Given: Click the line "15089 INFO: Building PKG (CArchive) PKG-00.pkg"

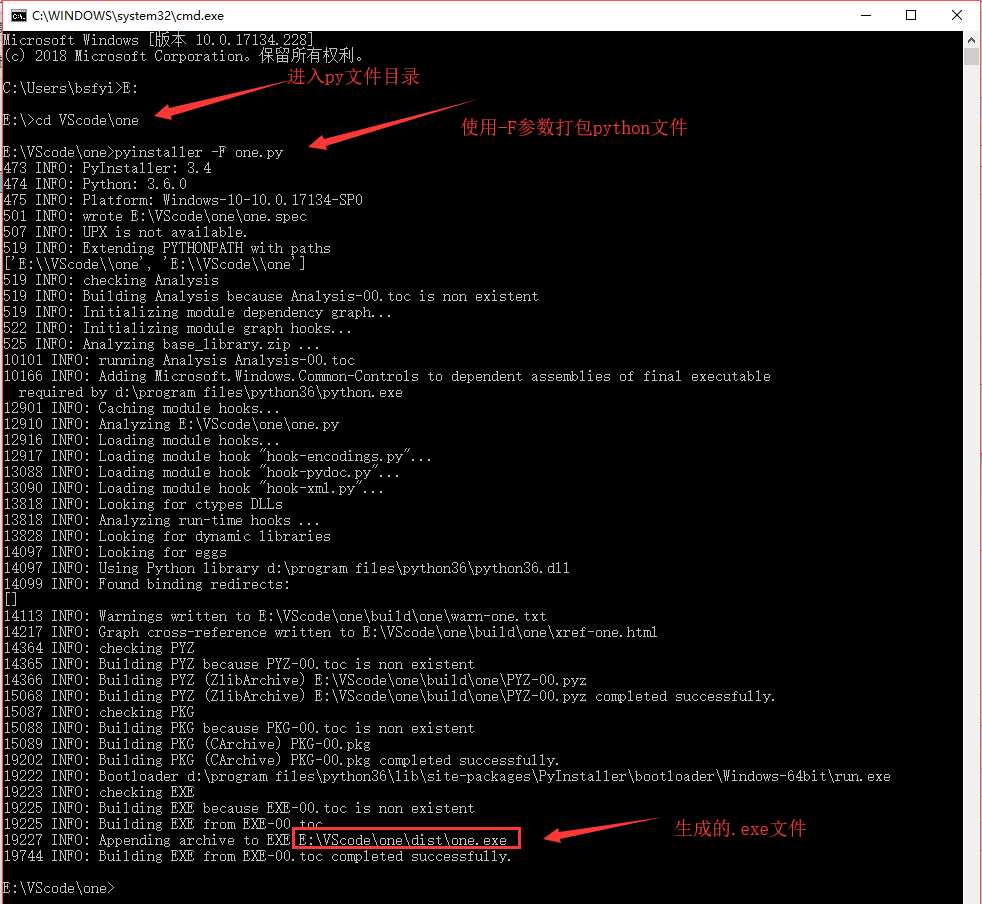Looking at the screenshot, I should (187, 744).
